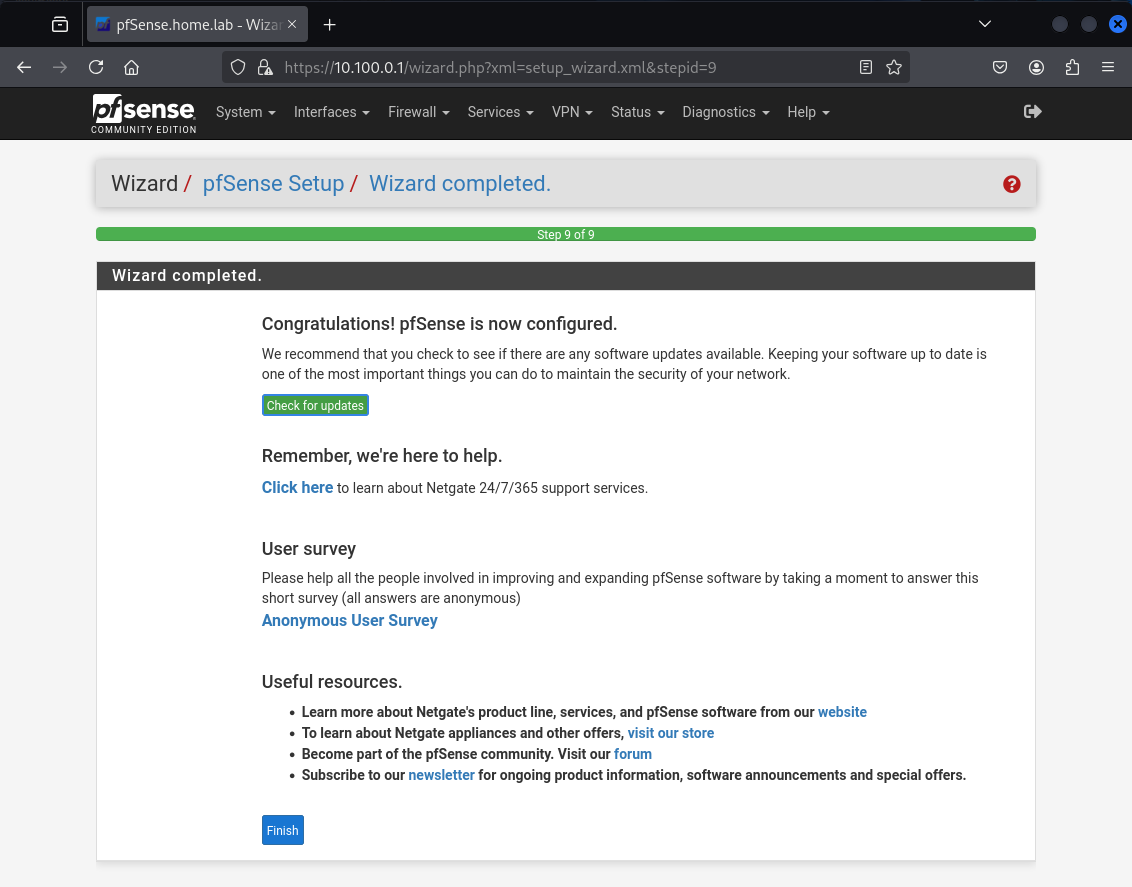Expand the Diagnostics menu
1132x887 pixels.
[x=726, y=112]
